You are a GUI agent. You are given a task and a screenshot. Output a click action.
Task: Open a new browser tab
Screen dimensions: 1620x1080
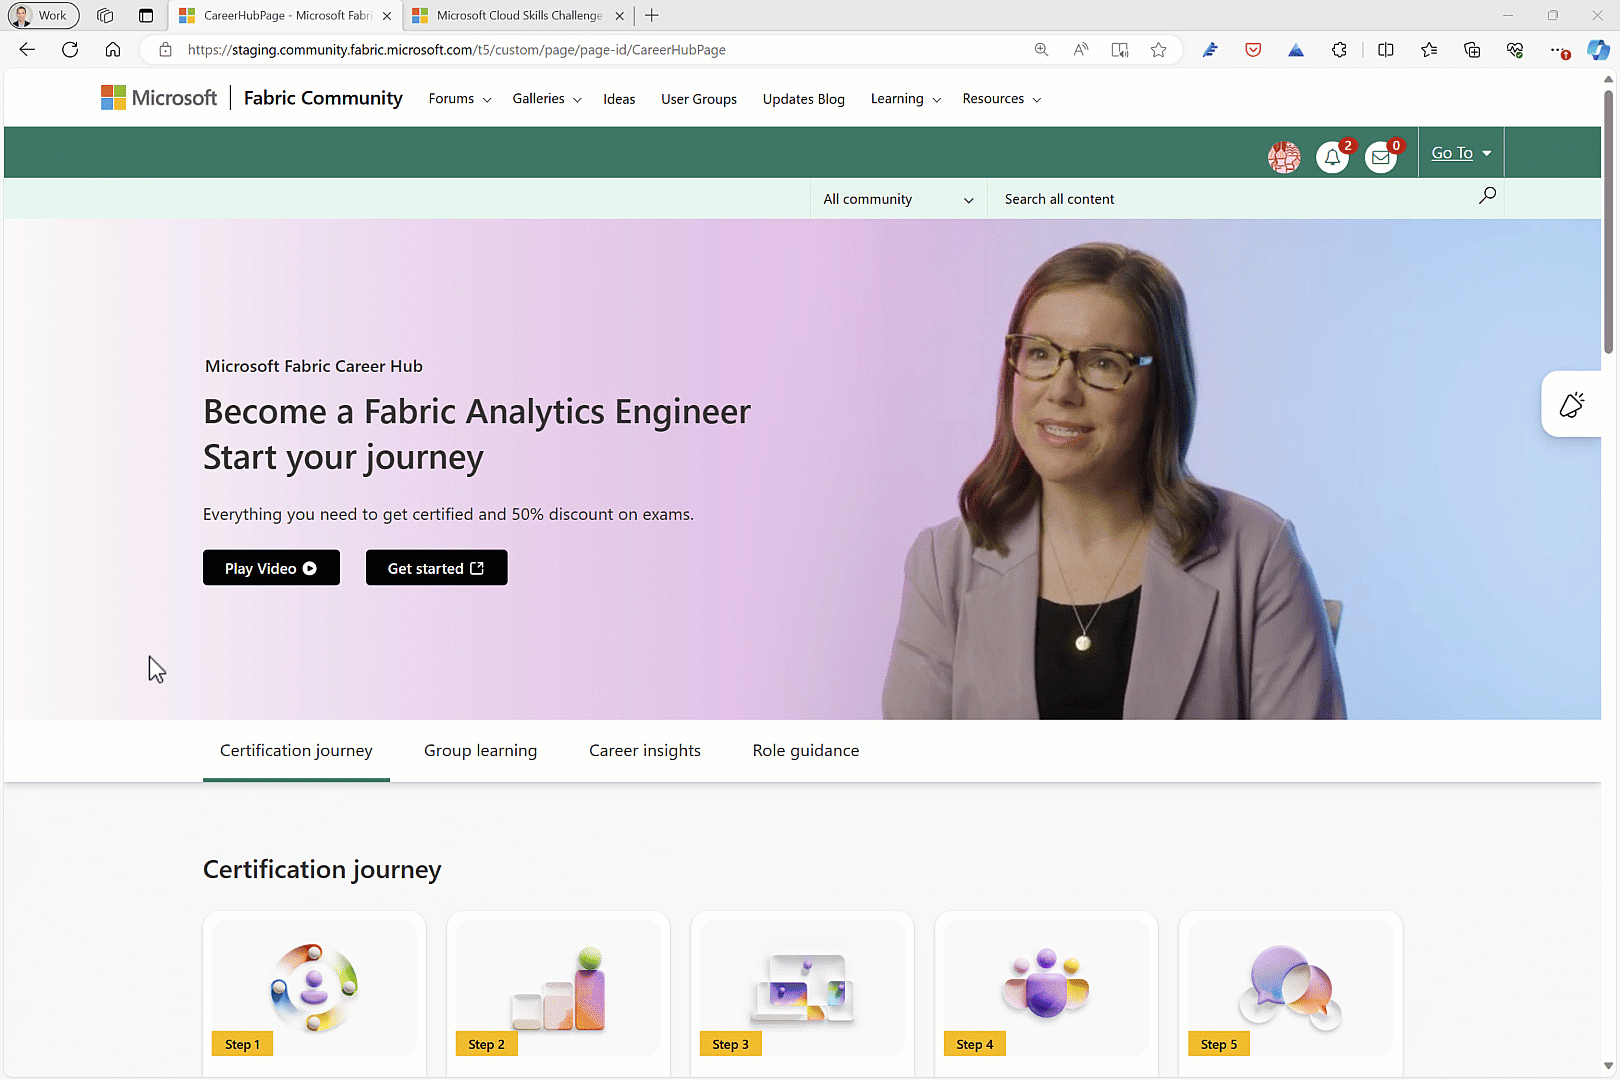point(652,15)
